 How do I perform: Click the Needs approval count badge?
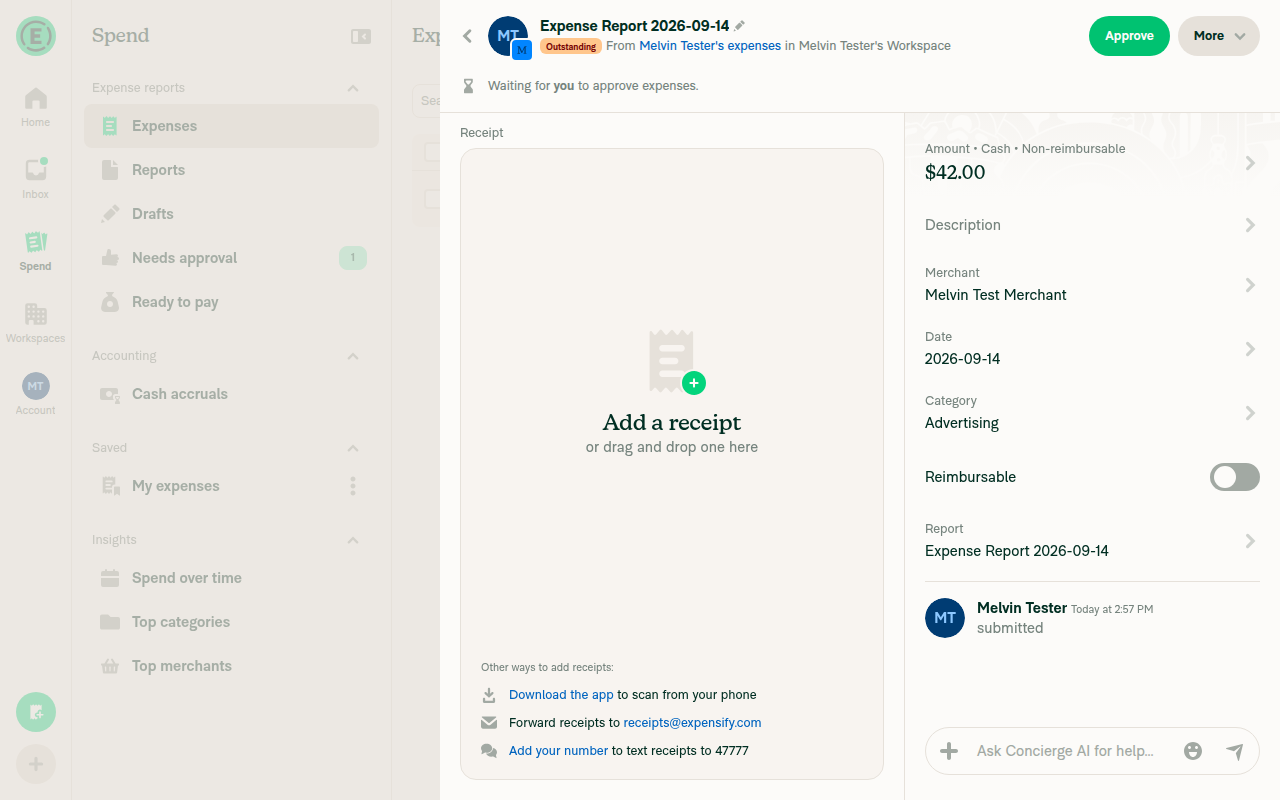click(353, 258)
